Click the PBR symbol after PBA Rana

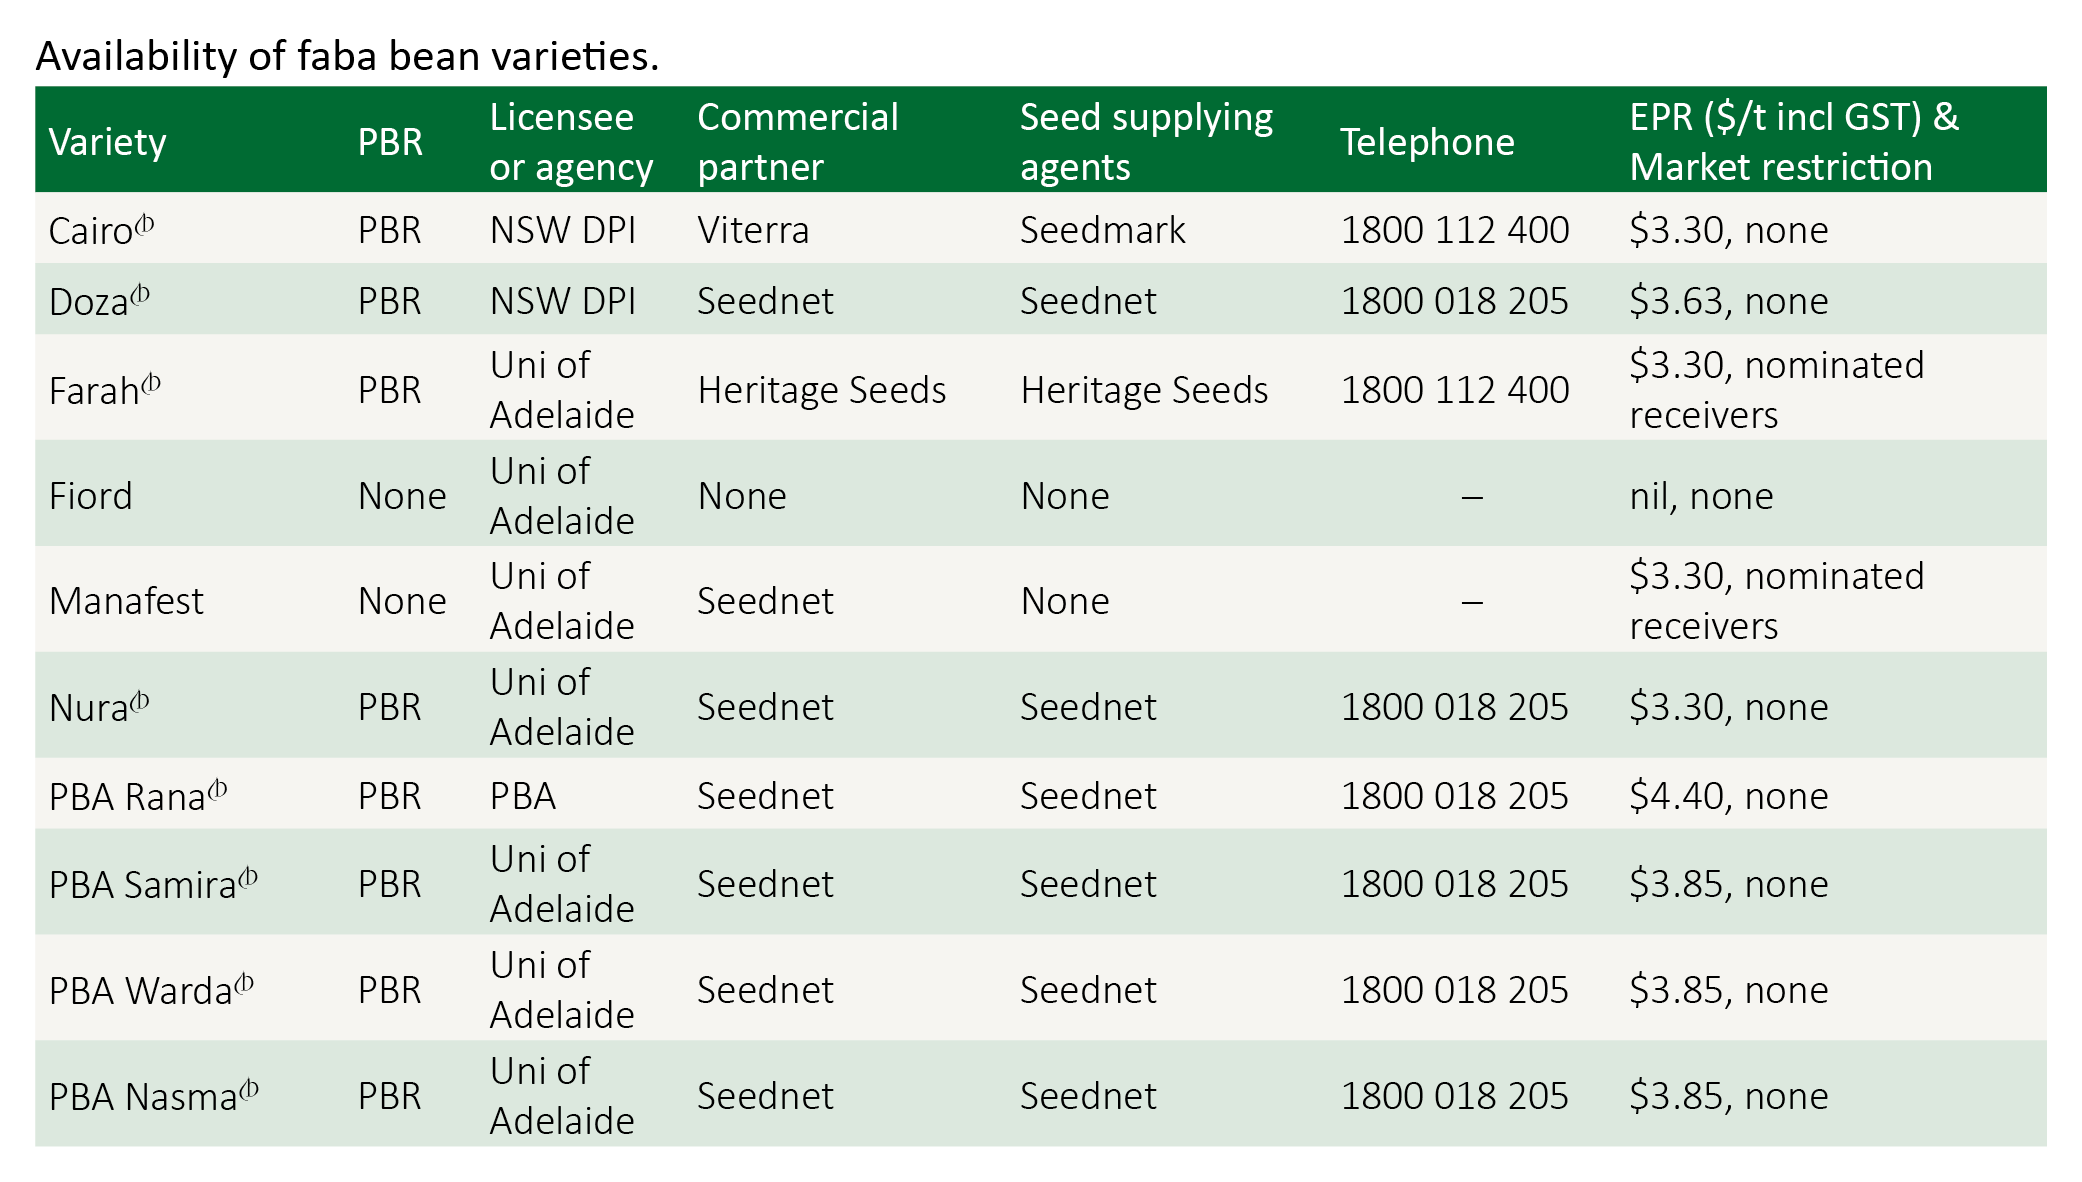217,789
